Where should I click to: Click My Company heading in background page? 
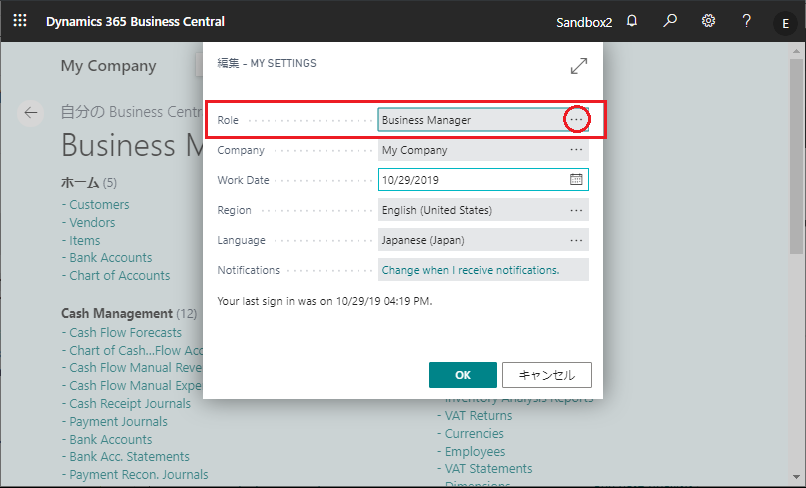click(x=108, y=66)
